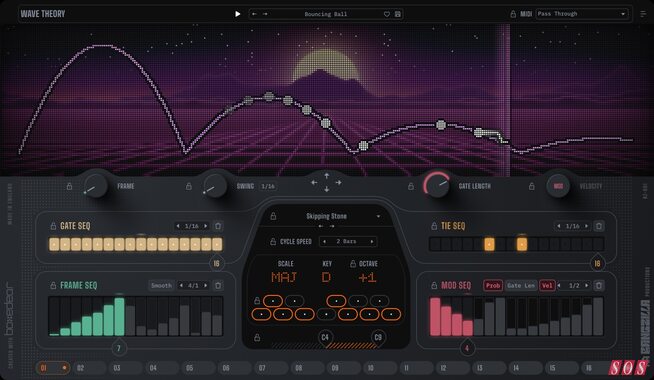The width and height of the screenshot is (654, 380).
Task: Toggle the keyboard notes lock icon
Action: [257, 300]
